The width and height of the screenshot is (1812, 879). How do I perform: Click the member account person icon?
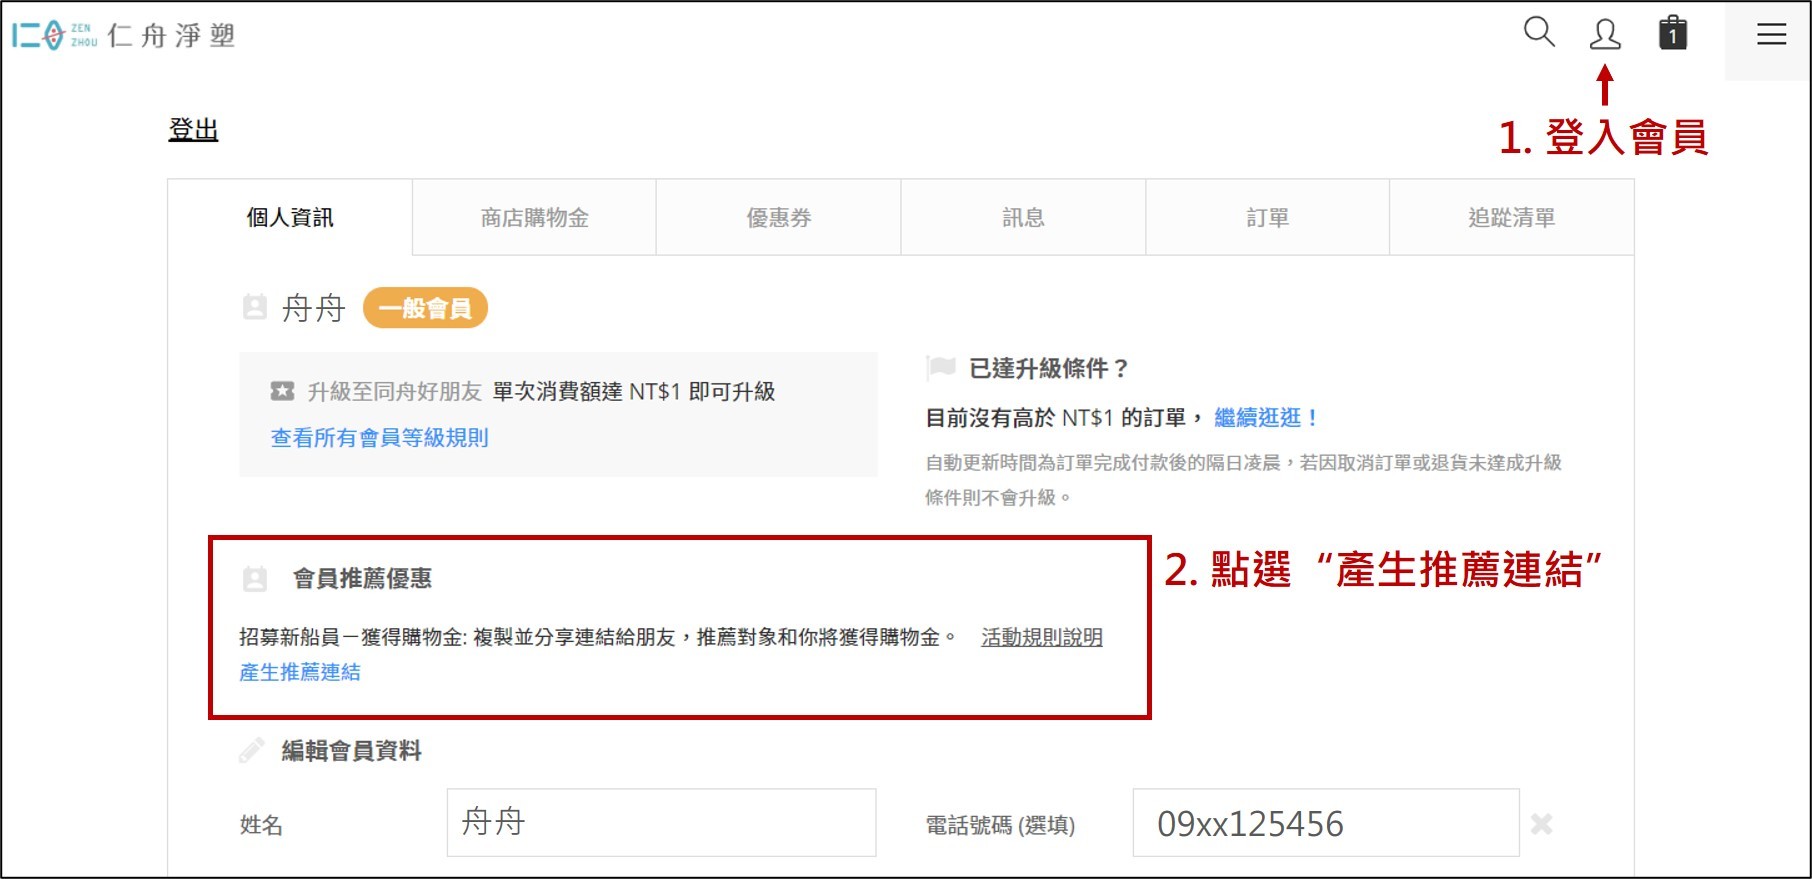pyautogui.click(x=1605, y=34)
